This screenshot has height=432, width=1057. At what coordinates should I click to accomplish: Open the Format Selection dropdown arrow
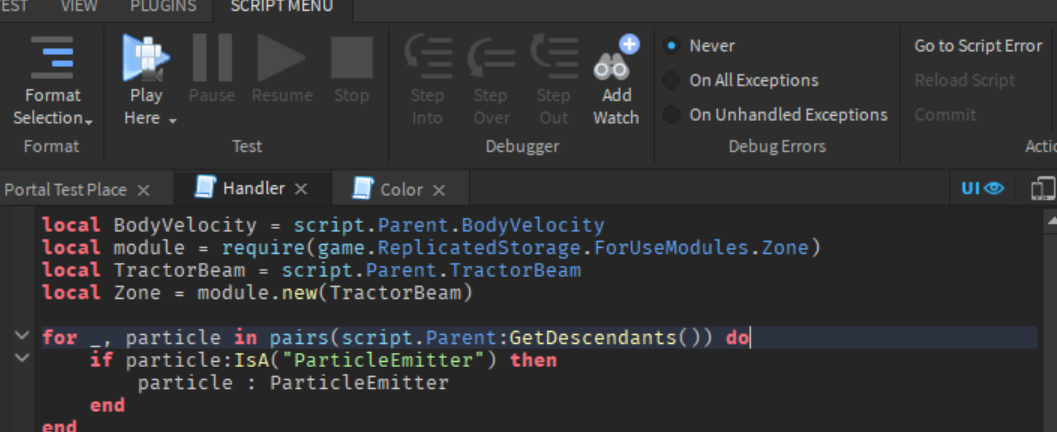pos(88,121)
